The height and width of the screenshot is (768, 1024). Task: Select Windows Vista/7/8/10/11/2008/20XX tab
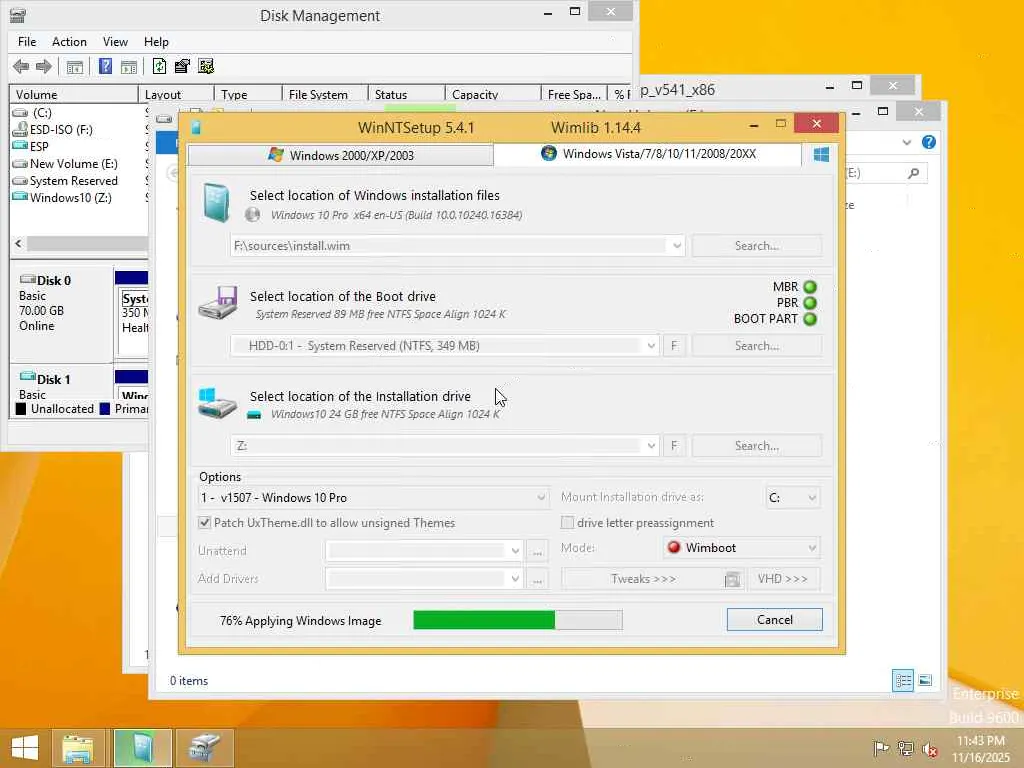[x=648, y=154]
